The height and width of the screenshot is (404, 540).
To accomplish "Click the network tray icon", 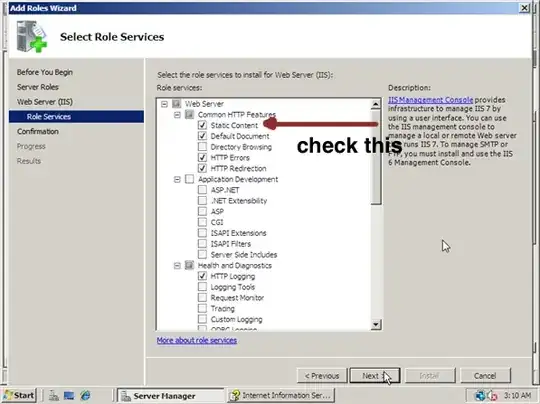I will tap(479, 396).
